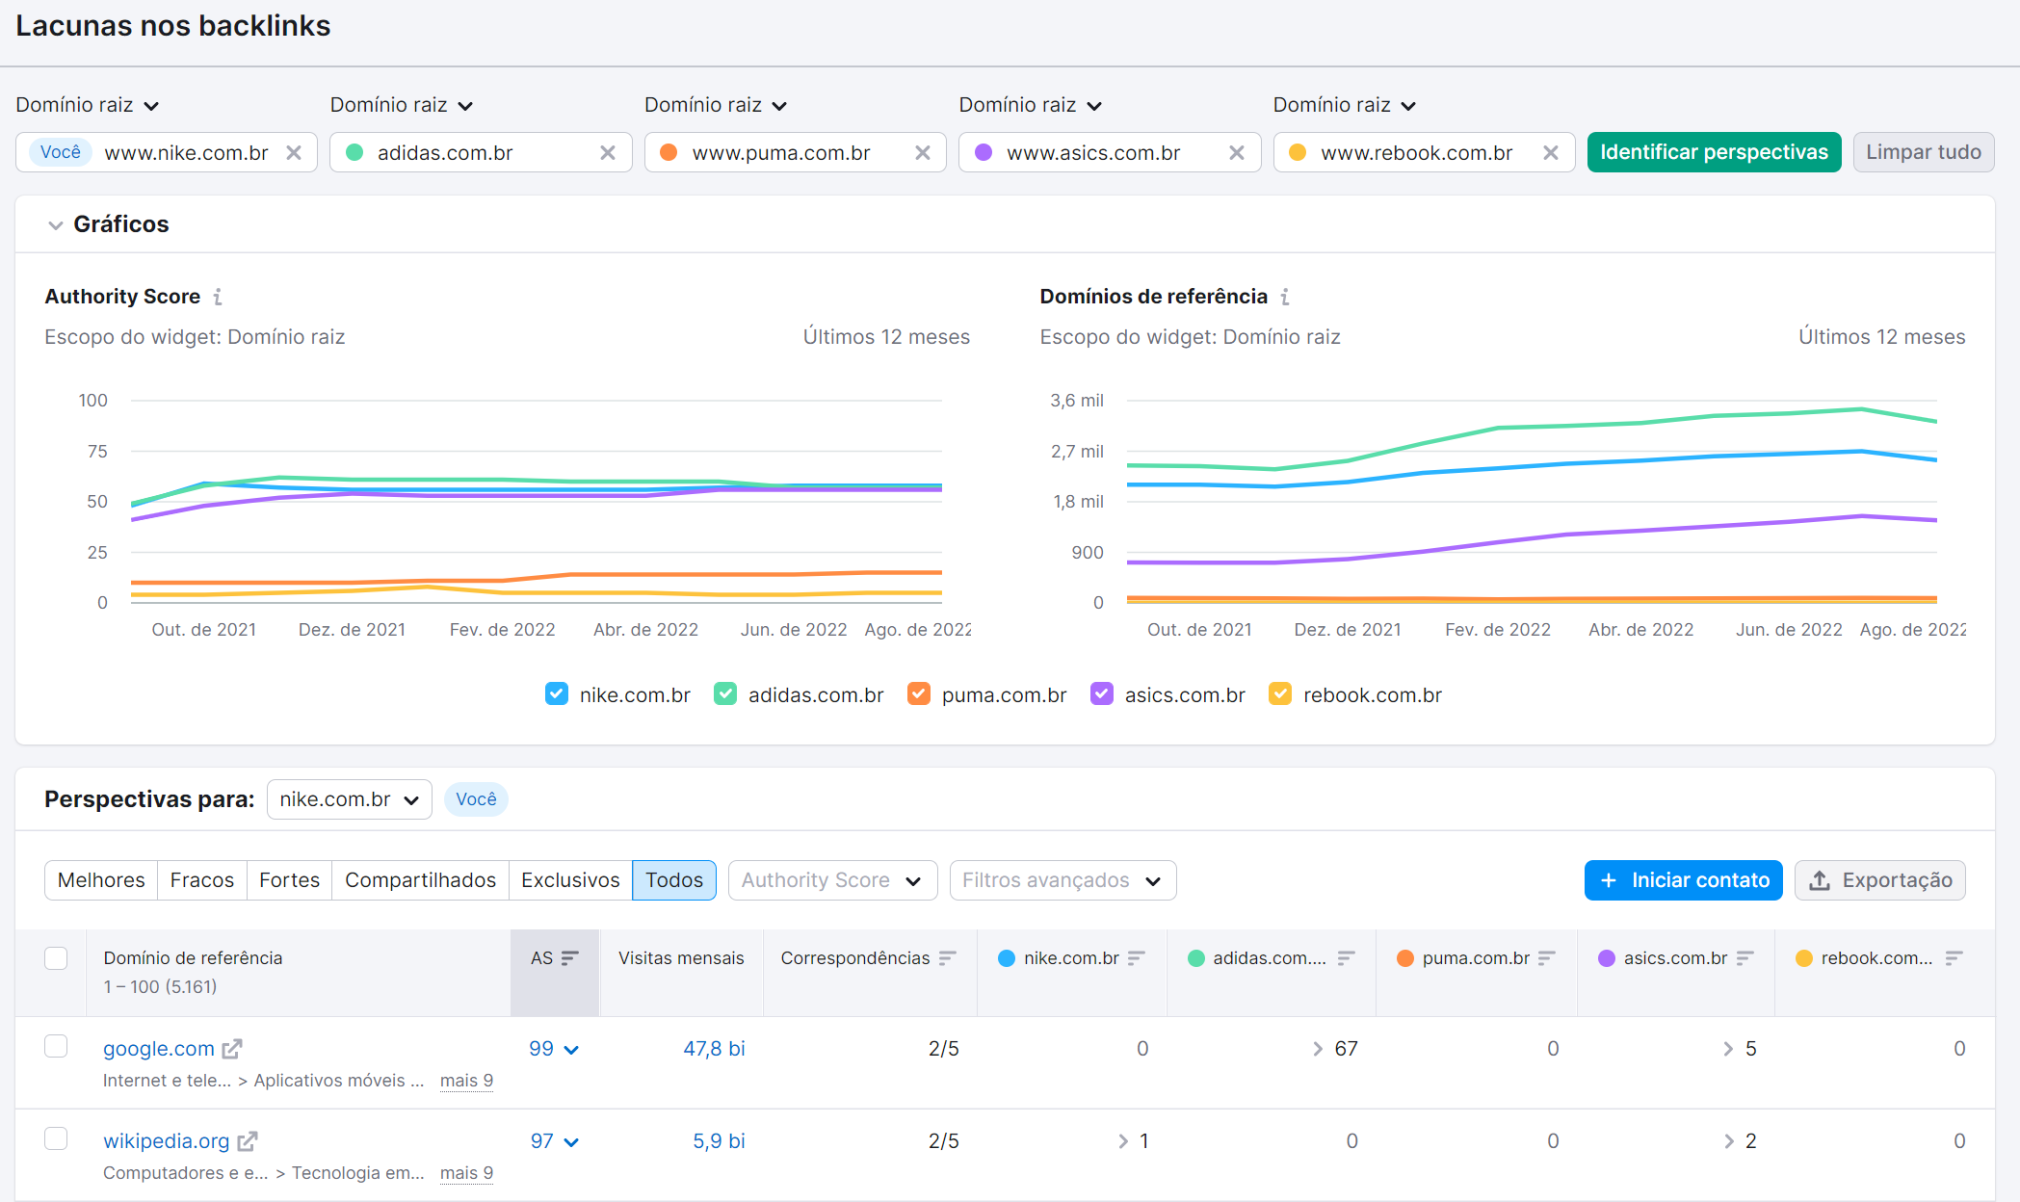Image resolution: width=2020 pixels, height=1202 pixels.
Task: Open Domínio raiz dropdown above adidas domain
Action: click(x=402, y=105)
